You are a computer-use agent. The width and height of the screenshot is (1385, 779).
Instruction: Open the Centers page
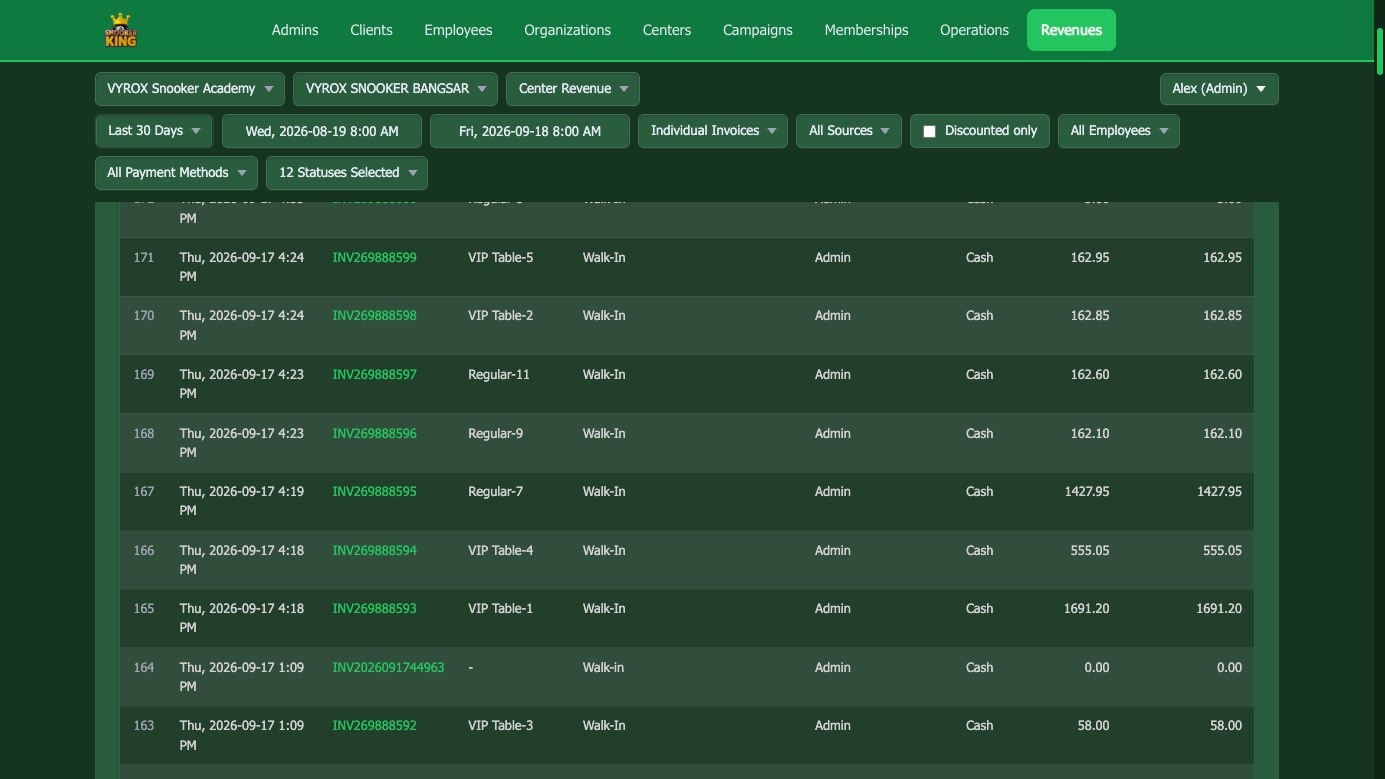pos(667,30)
